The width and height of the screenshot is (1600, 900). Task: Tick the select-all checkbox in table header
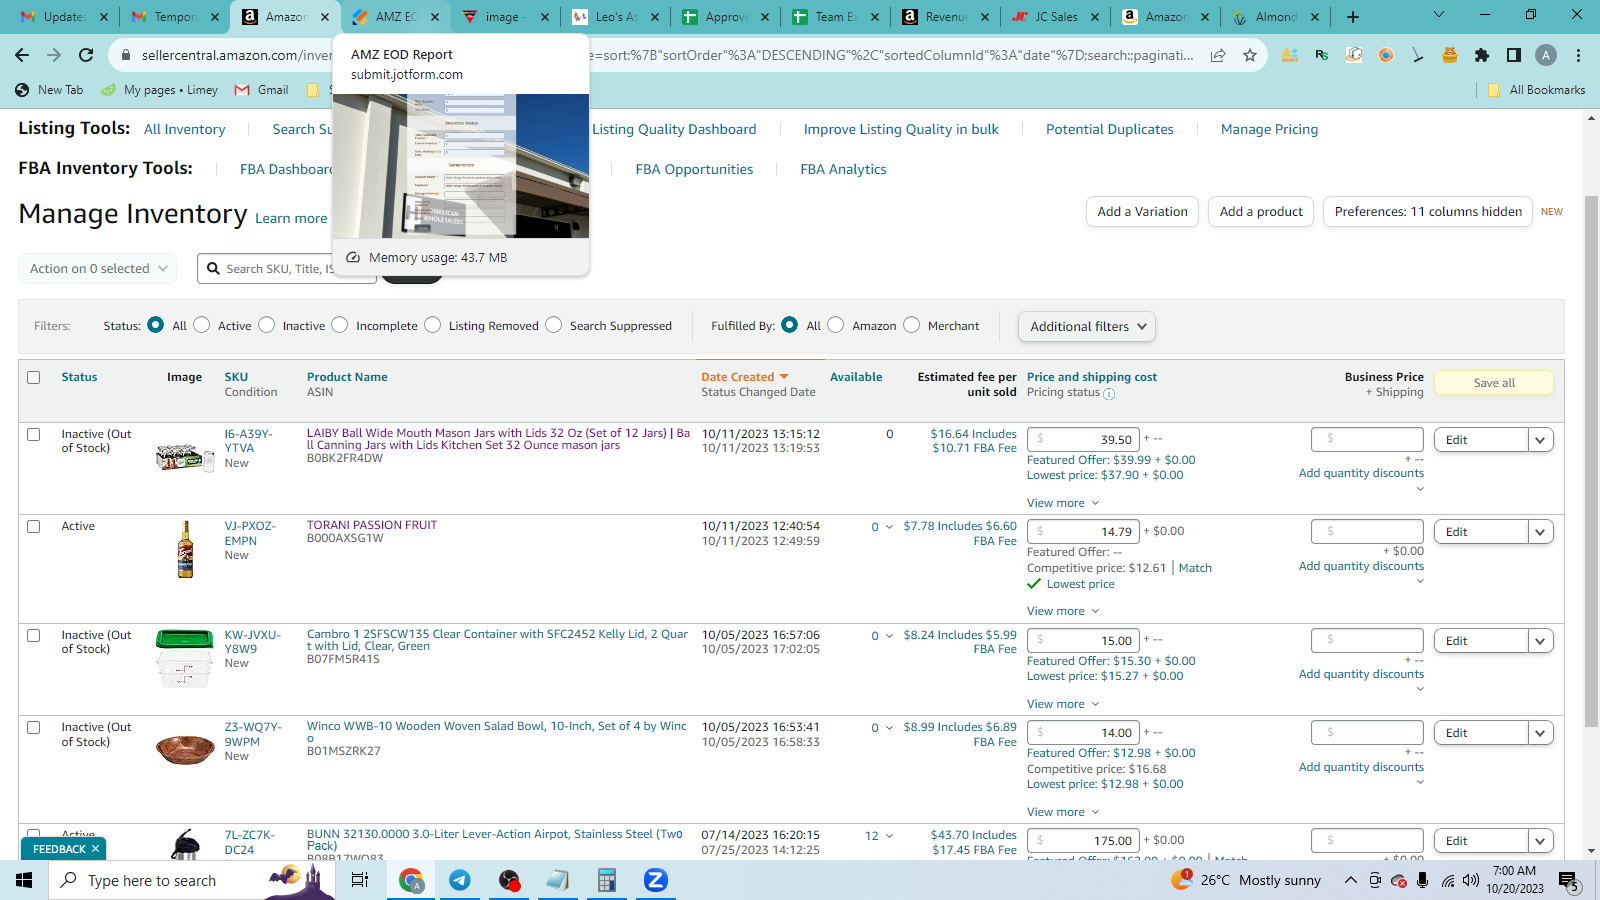click(34, 378)
